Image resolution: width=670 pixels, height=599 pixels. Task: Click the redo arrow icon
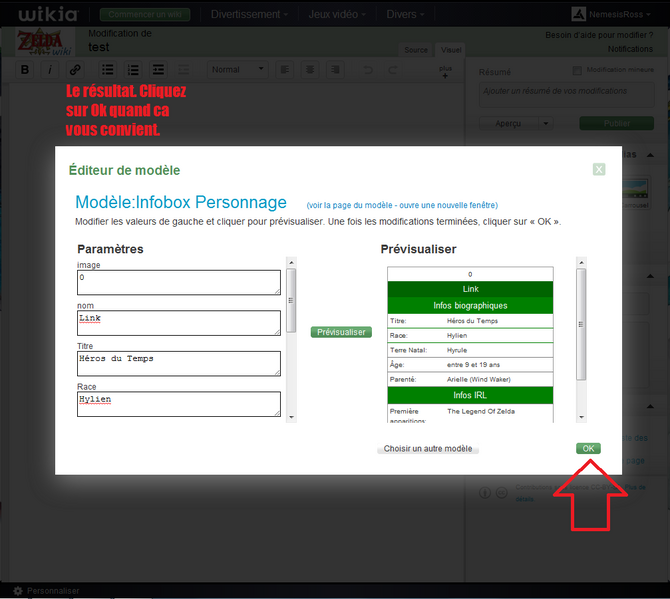393,70
